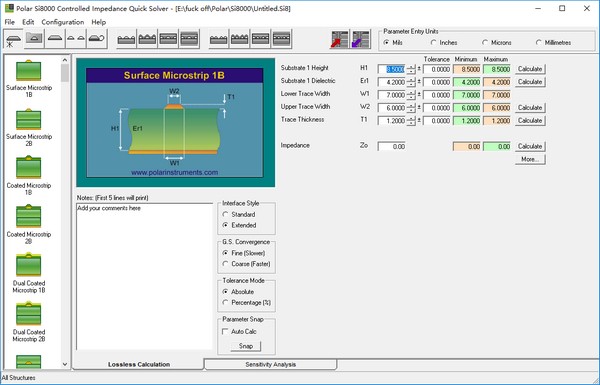Screen dimensions: 600x385
Task: Choose Standard interface style
Action: tap(239, 214)
